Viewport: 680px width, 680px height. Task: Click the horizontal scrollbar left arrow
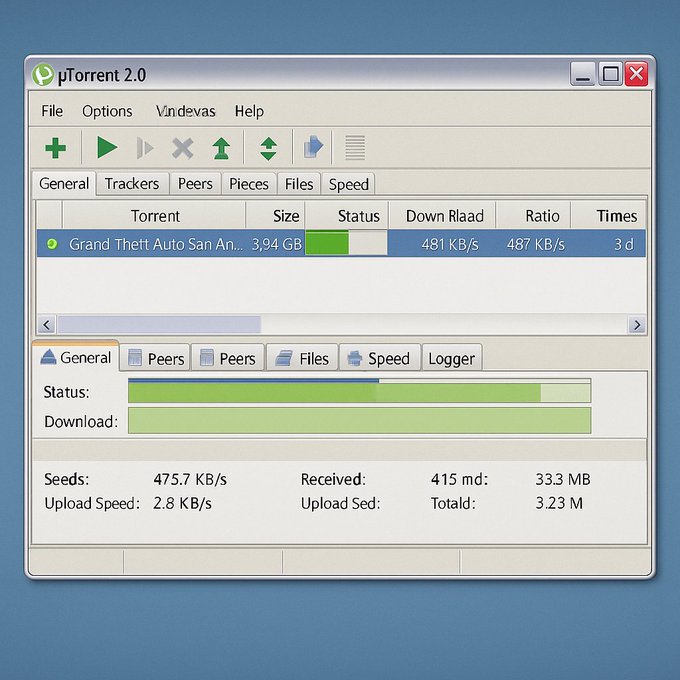click(46, 325)
